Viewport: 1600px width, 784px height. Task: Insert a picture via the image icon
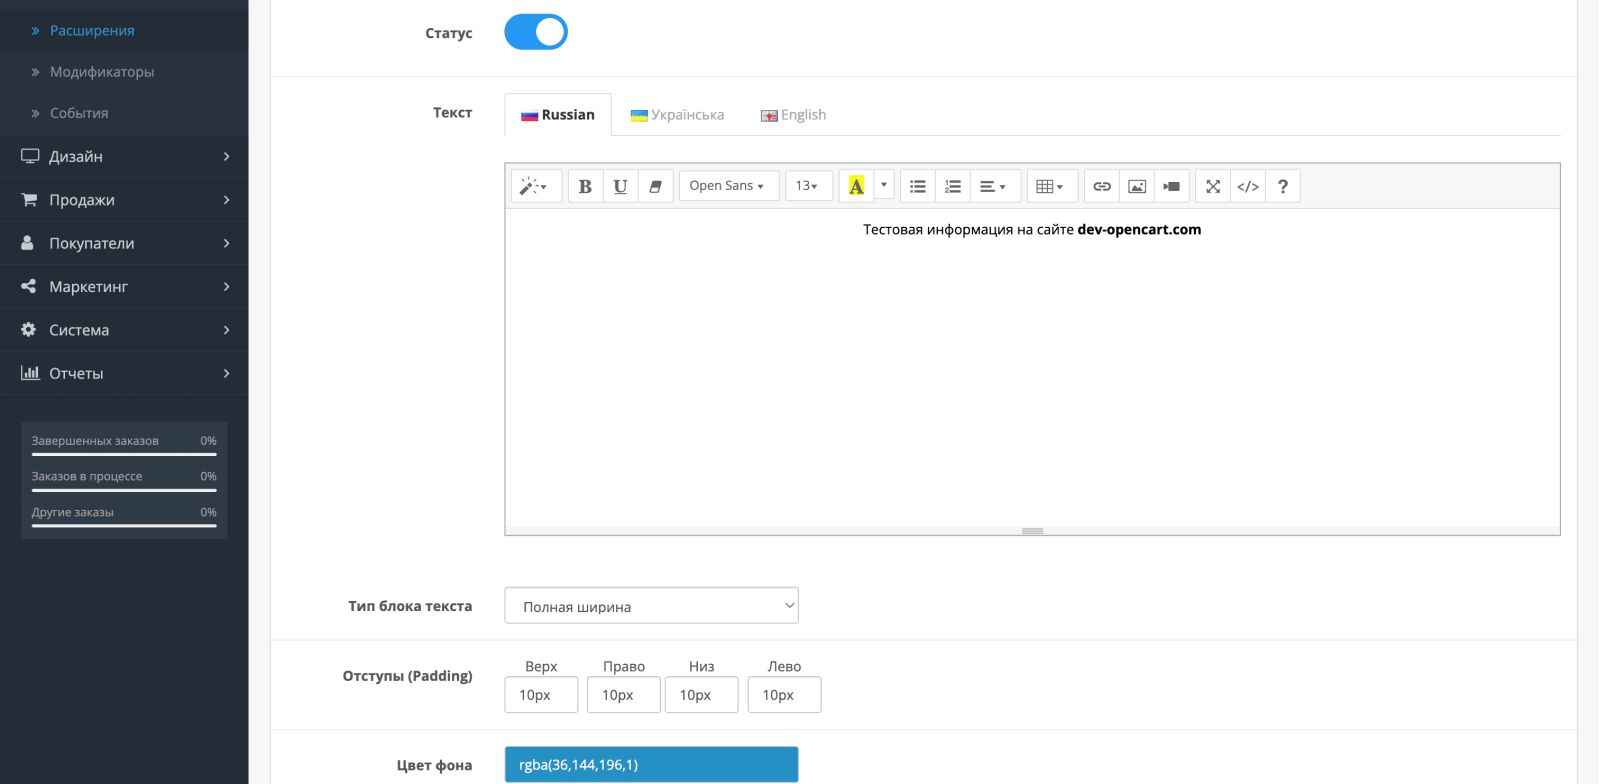coord(1137,186)
